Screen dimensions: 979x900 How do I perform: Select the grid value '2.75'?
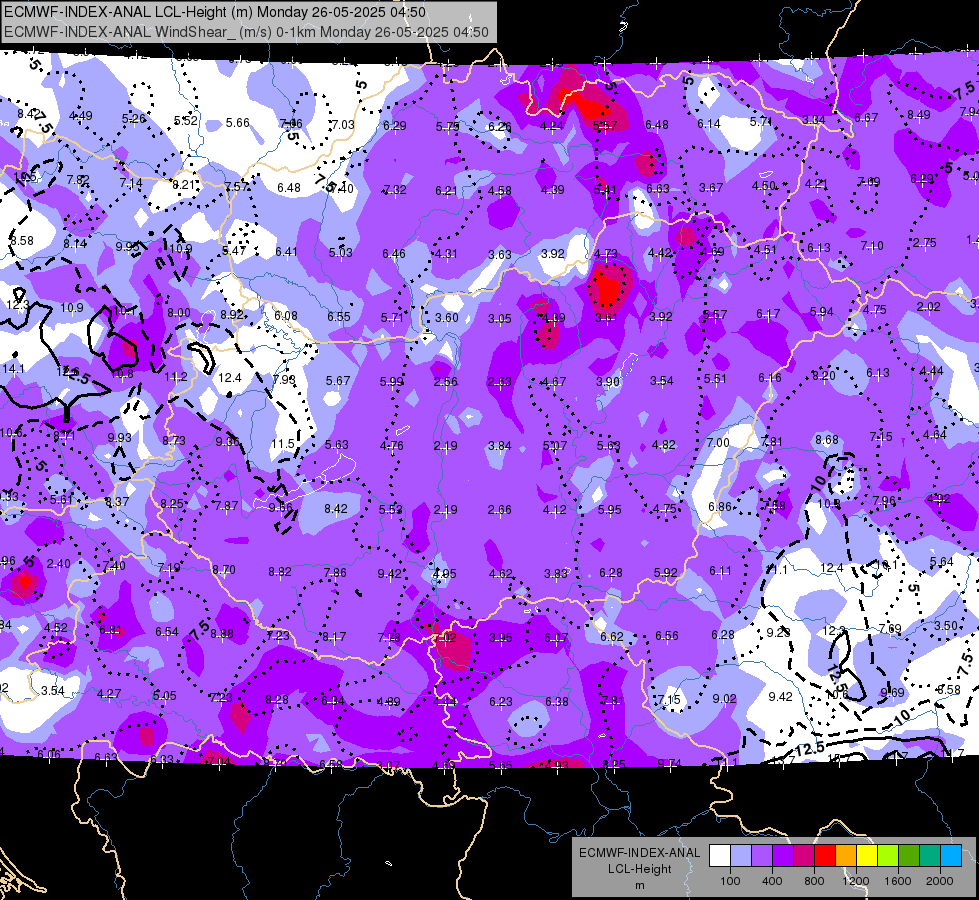click(924, 243)
